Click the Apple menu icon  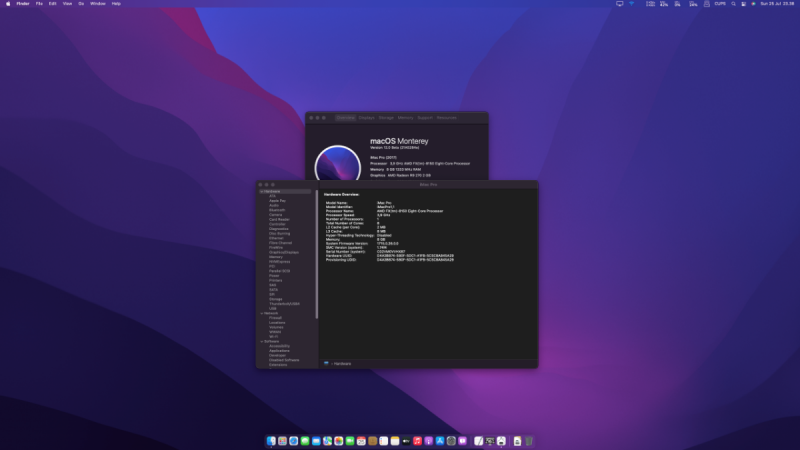7,4
